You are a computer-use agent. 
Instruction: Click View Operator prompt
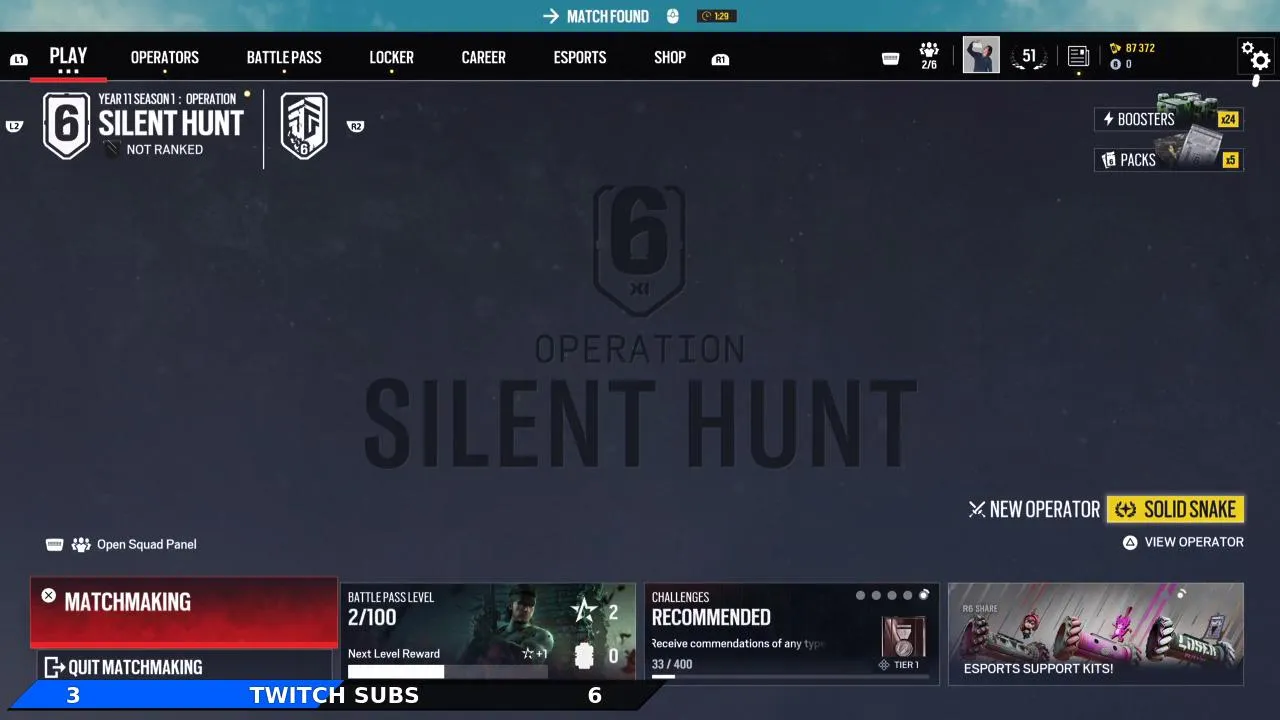1183,542
